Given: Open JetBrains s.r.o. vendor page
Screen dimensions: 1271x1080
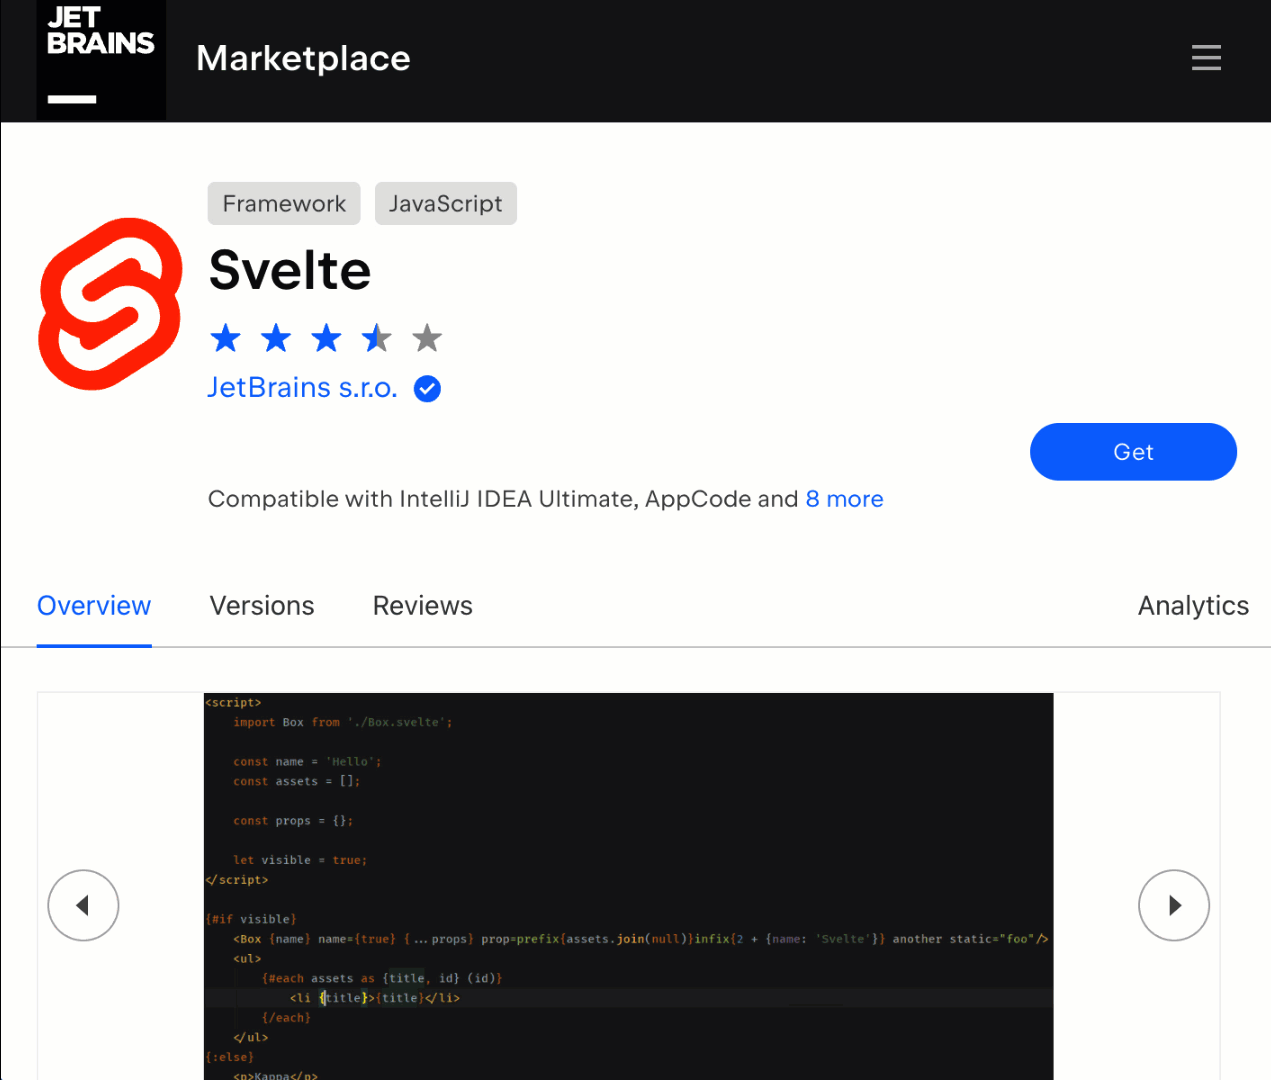Looking at the screenshot, I should point(302,388).
